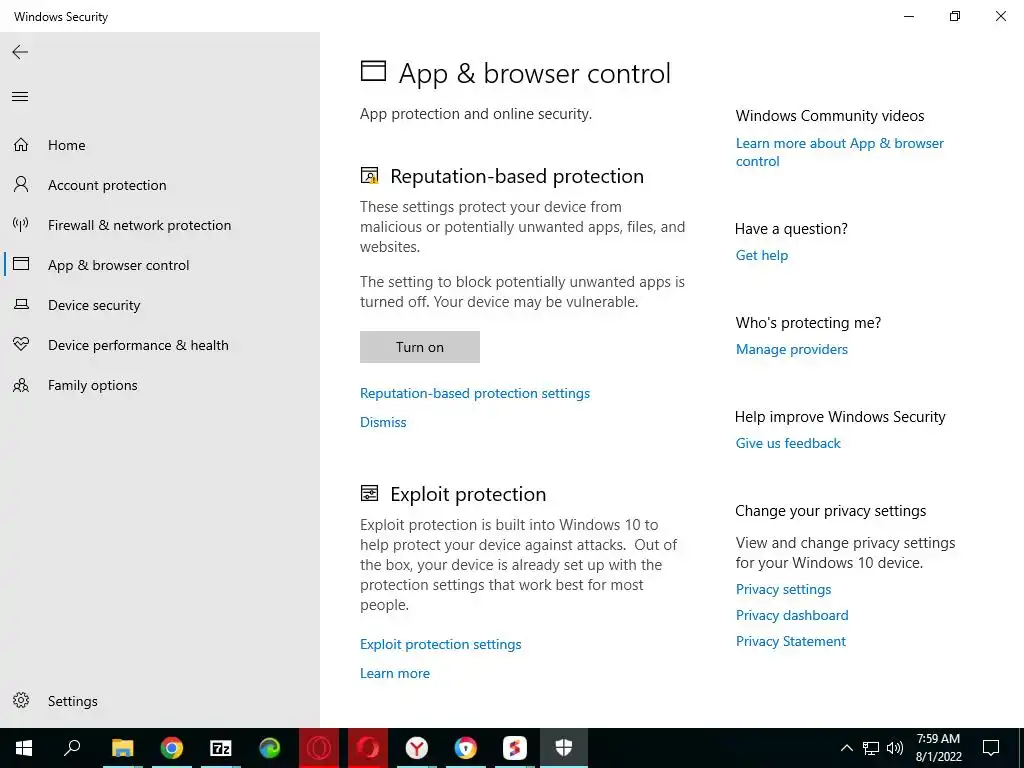Open Privacy dashboard link
The height and width of the screenshot is (768, 1024).
click(x=792, y=615)
